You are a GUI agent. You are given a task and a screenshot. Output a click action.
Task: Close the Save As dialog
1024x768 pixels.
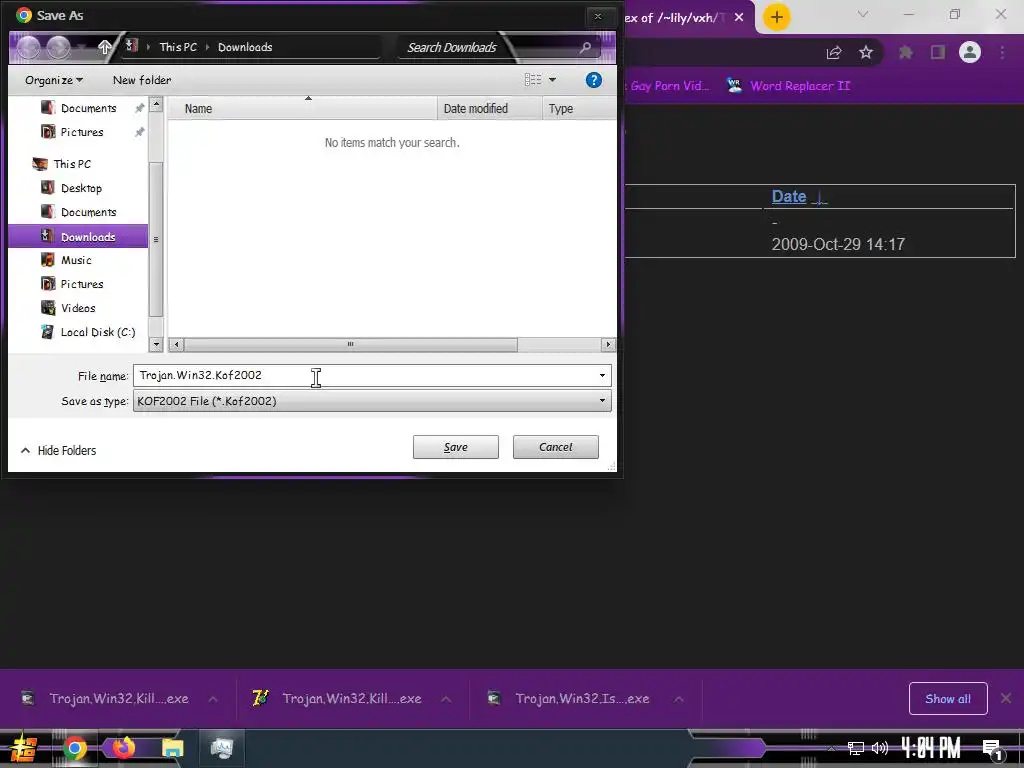point(598,16)
